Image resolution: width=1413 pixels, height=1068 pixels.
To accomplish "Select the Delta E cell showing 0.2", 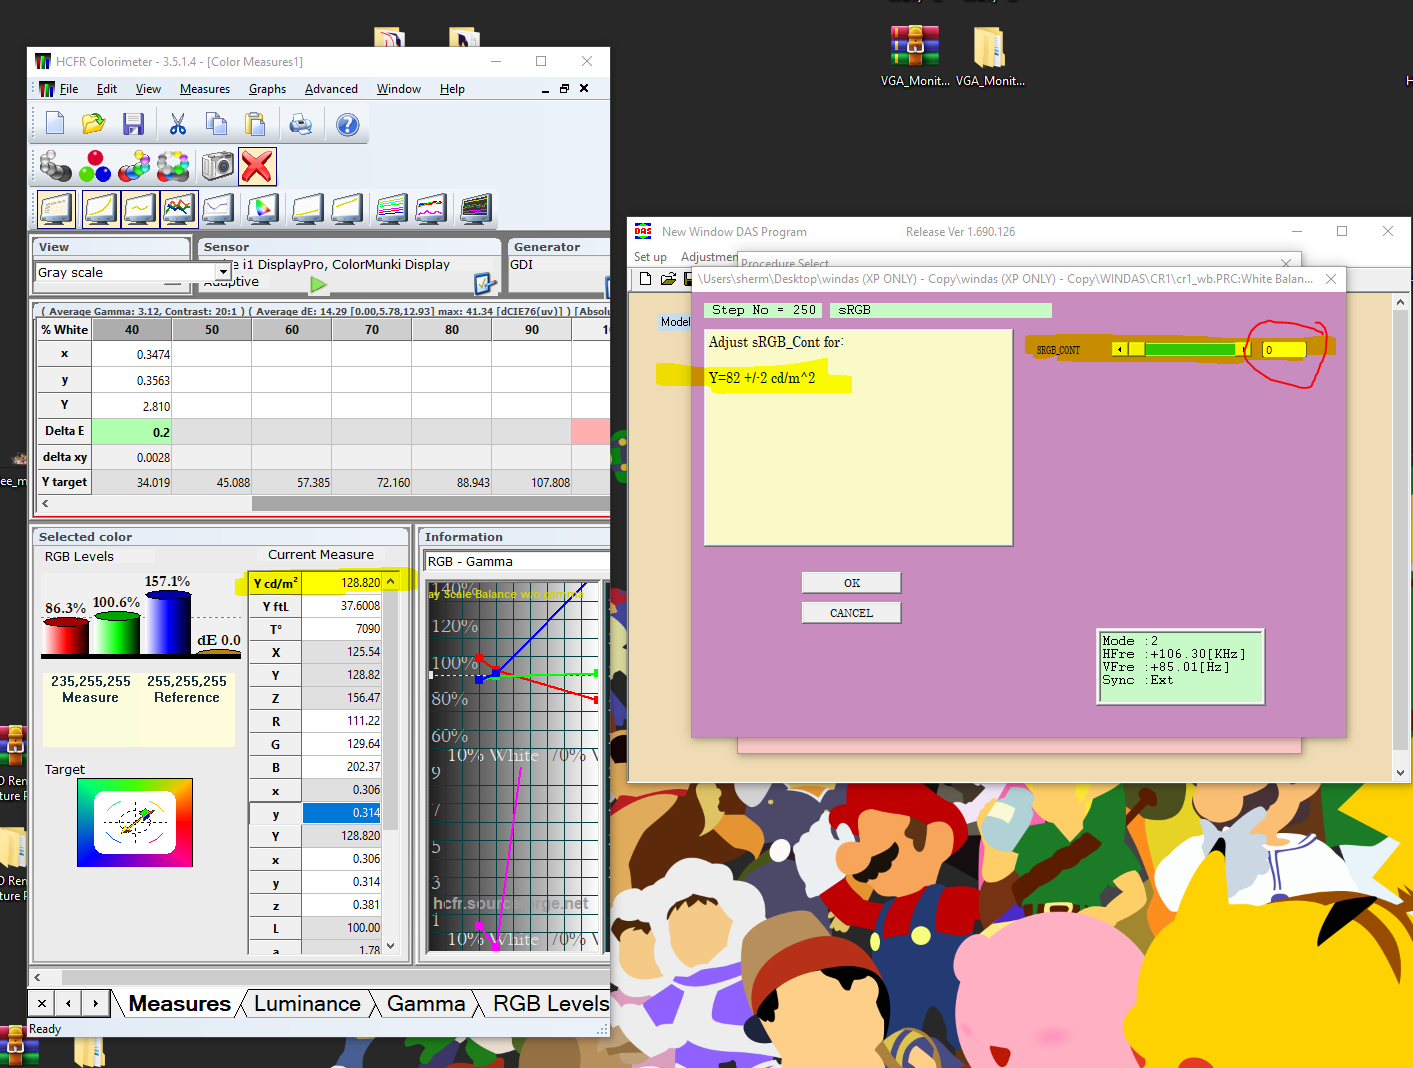I will click(x=132, y=432).
